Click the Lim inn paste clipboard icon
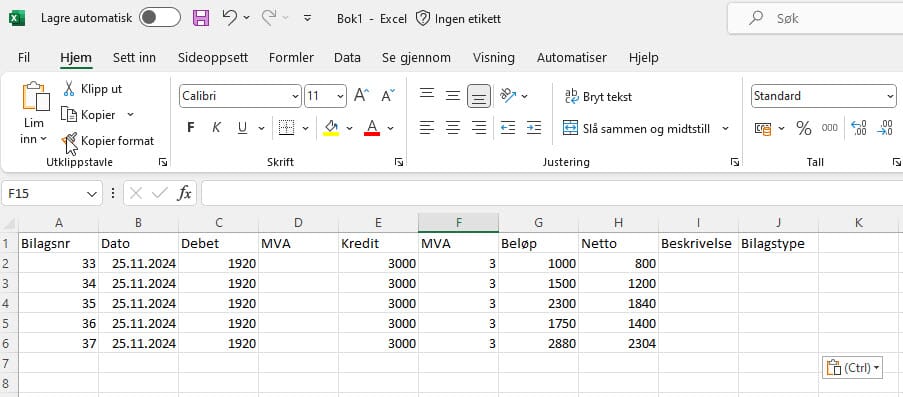The height and width of the screenshot is (397, 903). tap(36, 96)
